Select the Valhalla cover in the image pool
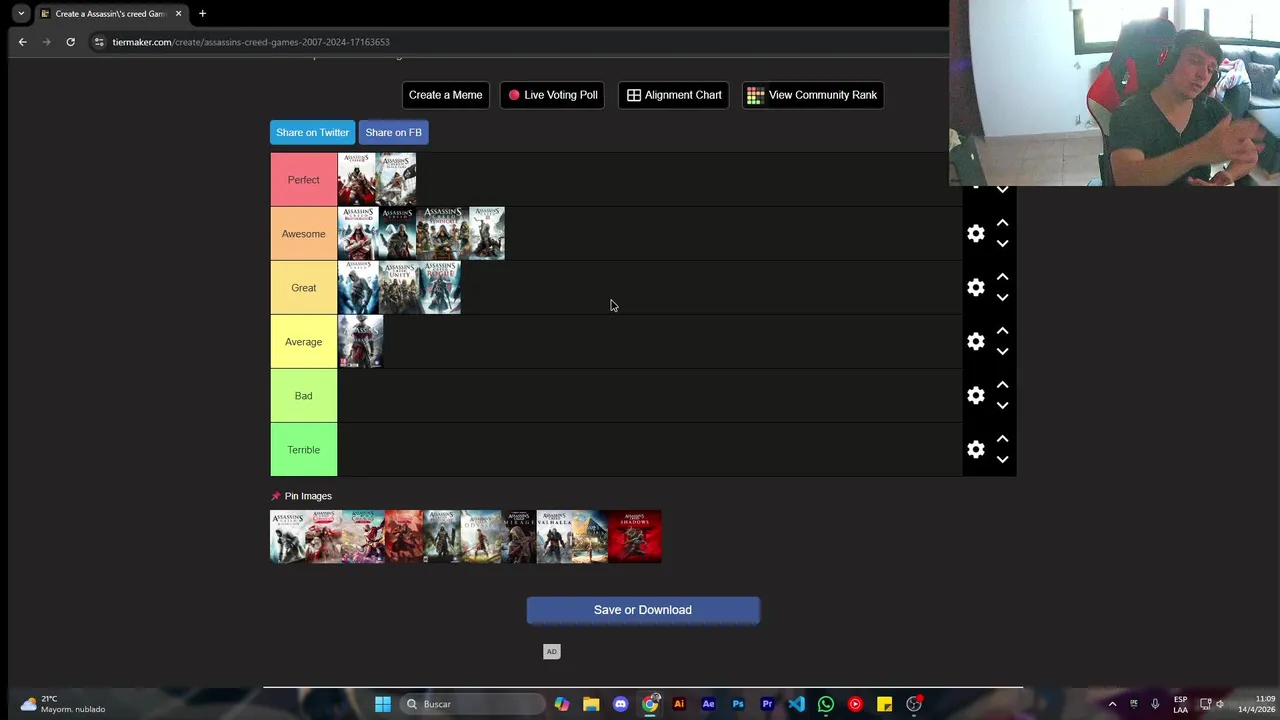This screenshot has width=1280, height=720. [x=555, y=537]
